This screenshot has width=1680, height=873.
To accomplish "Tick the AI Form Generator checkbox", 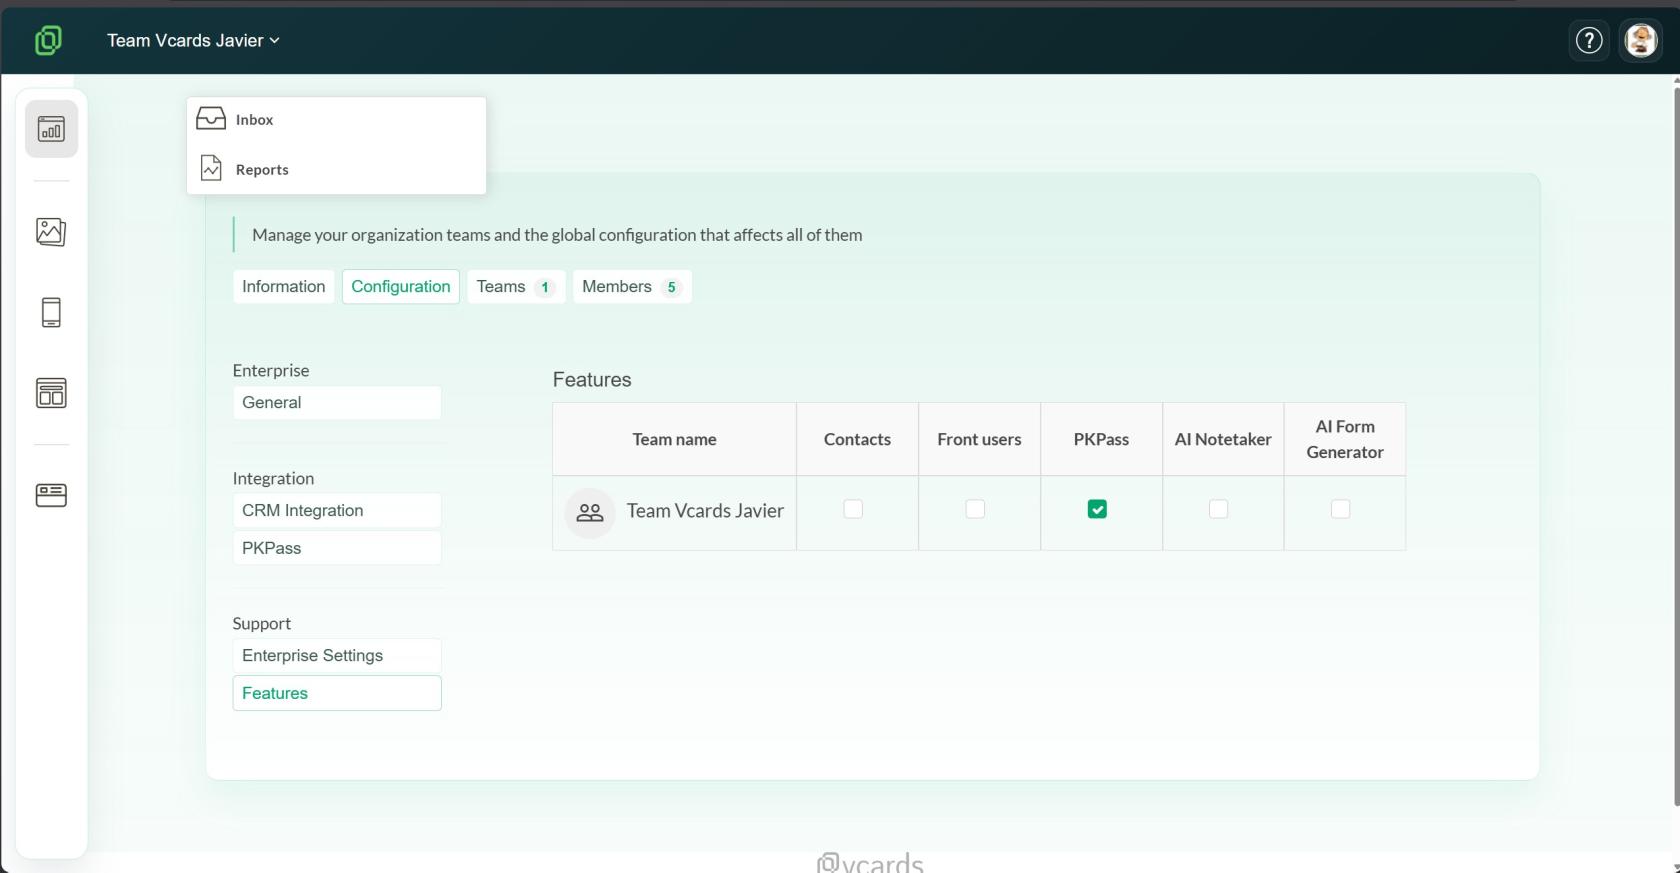I will point(1340,509).
